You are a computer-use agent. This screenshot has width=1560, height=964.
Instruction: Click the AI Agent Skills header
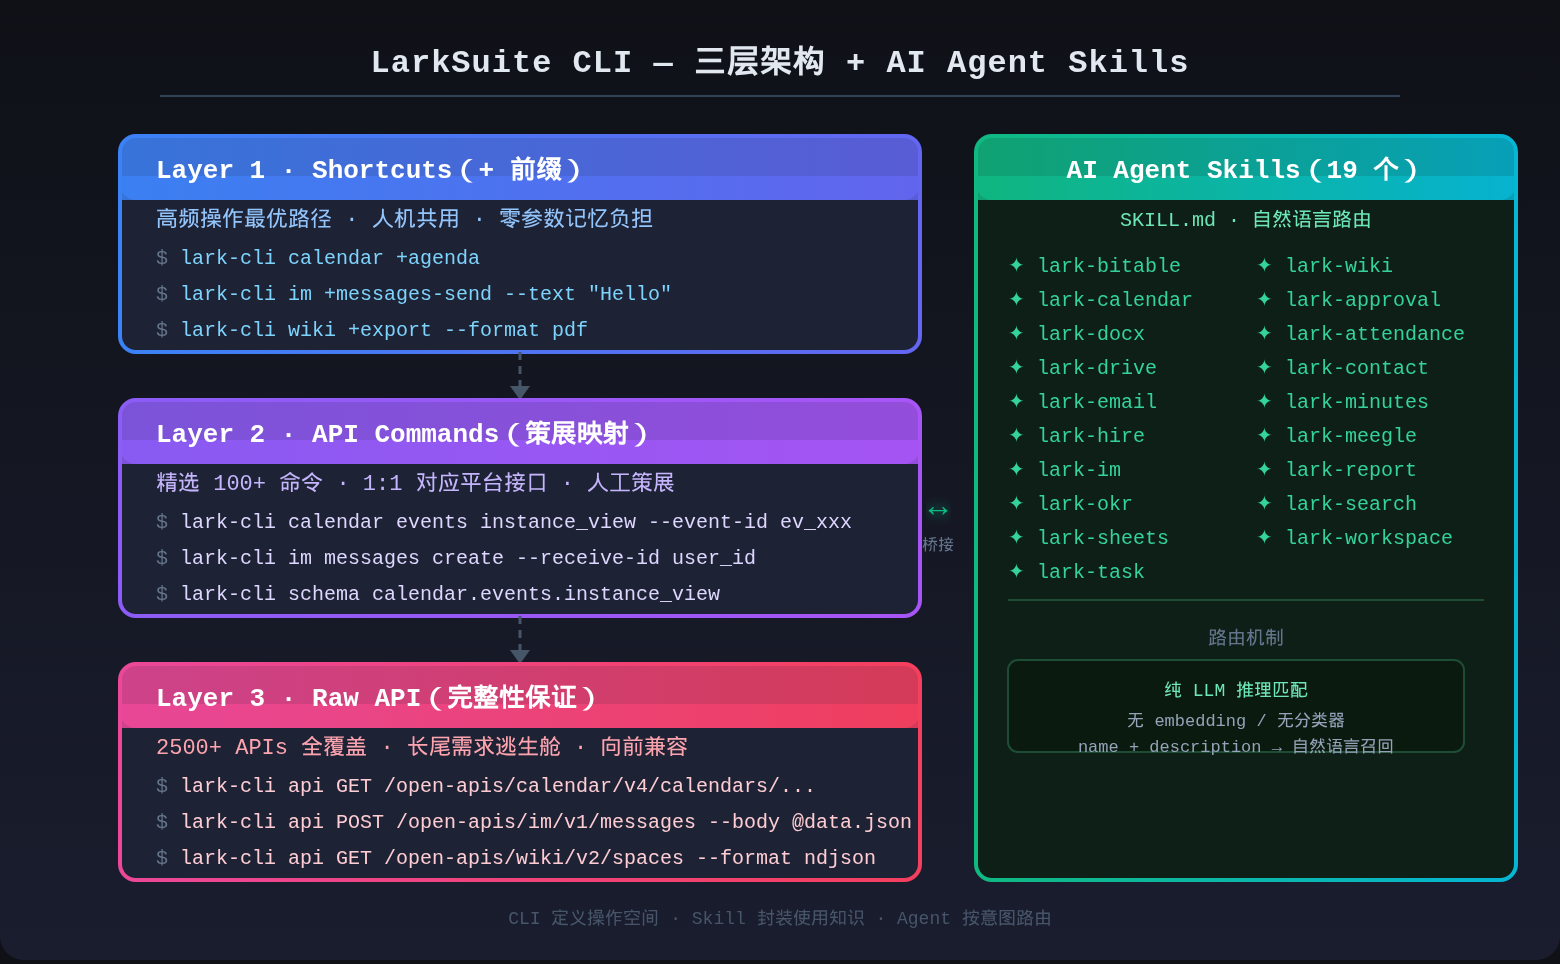coord(1246,168)
